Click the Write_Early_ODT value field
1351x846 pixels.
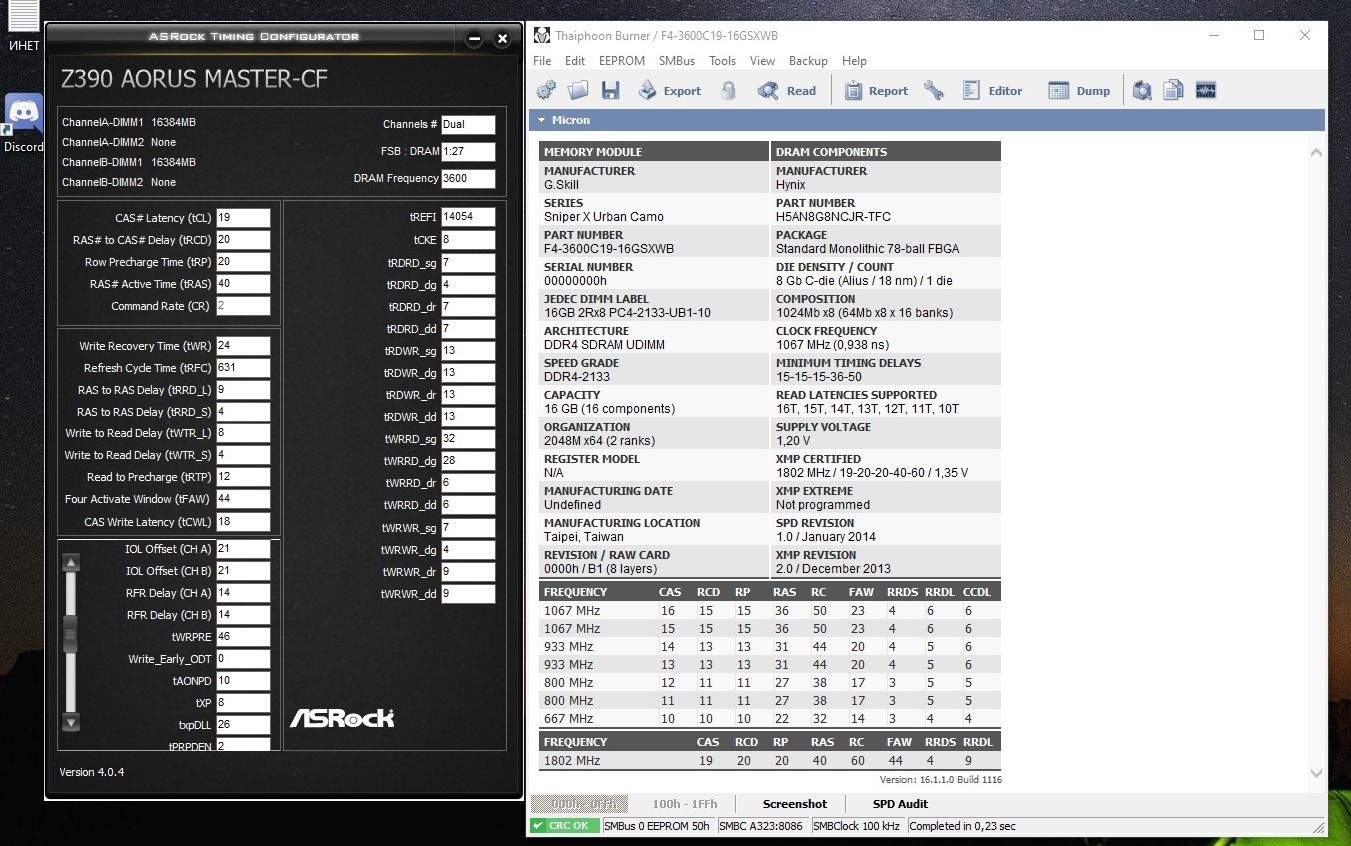(242, 659)
